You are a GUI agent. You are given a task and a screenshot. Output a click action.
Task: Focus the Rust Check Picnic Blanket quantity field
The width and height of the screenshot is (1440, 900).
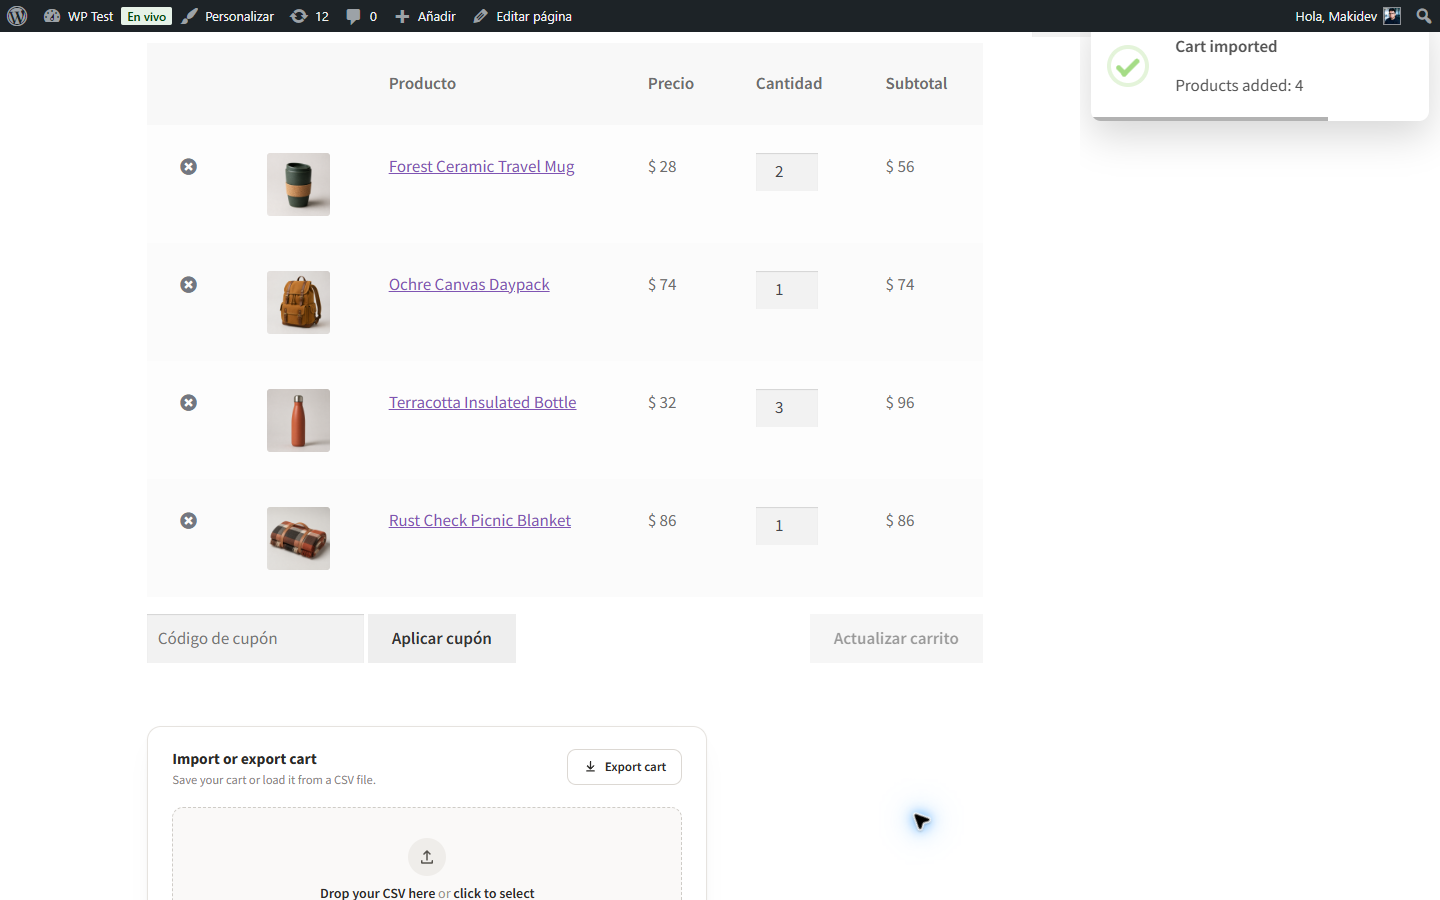[787, 526]
